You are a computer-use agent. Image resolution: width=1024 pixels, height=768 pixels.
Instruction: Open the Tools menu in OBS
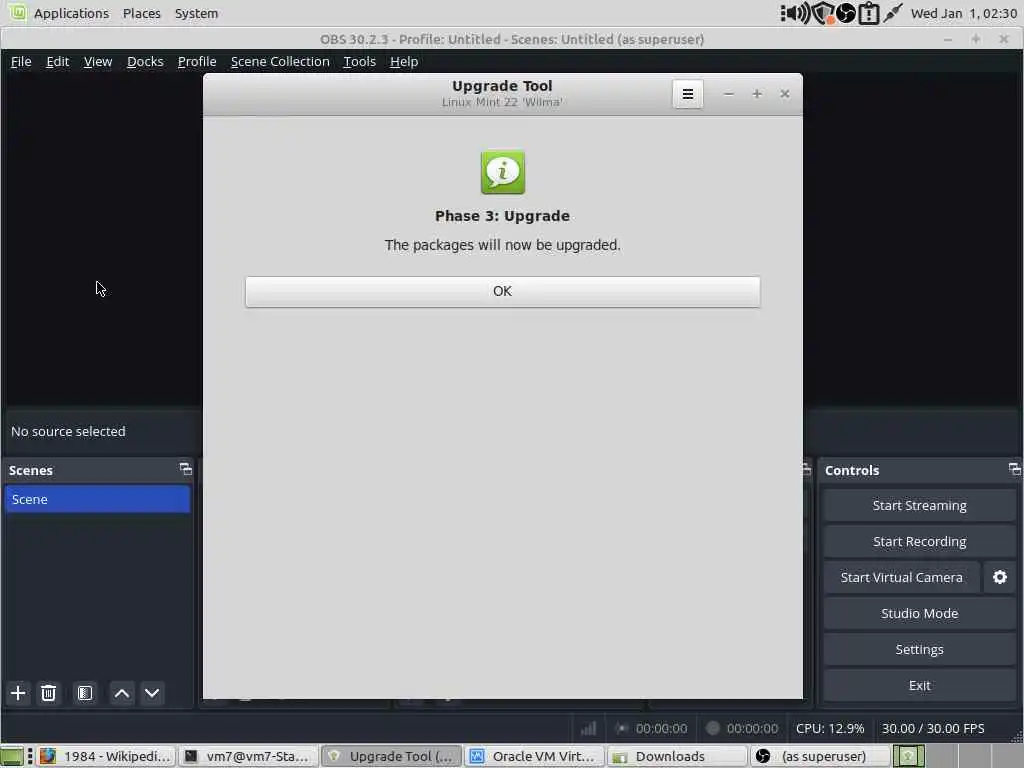click(x=359, y=61)
